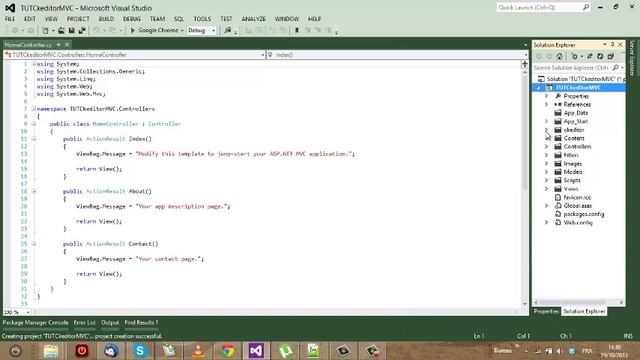The height and width of the screenshot is (360, 640).
Task: Expand the Views folder
Action: [547, 189]
